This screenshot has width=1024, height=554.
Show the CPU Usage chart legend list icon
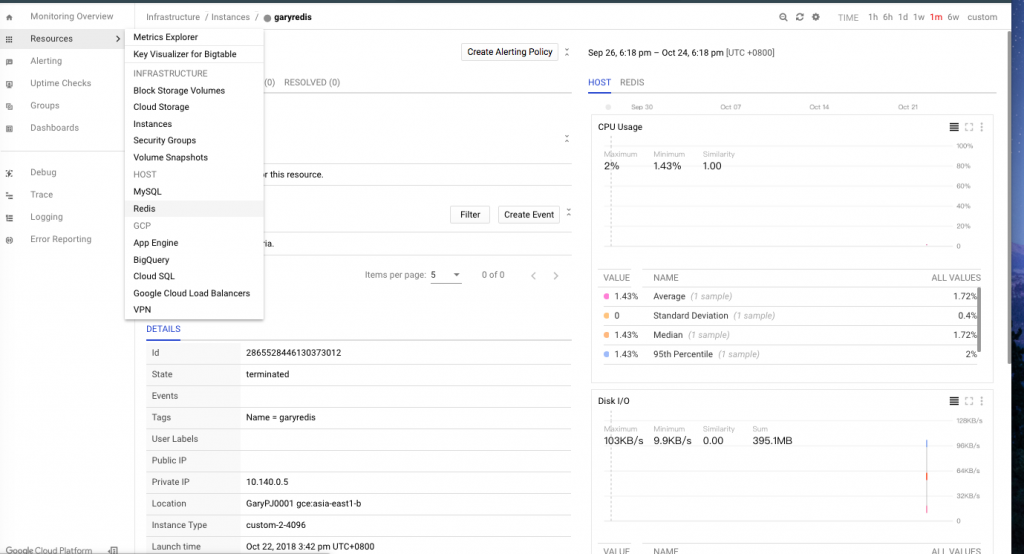tap(954, 127)
